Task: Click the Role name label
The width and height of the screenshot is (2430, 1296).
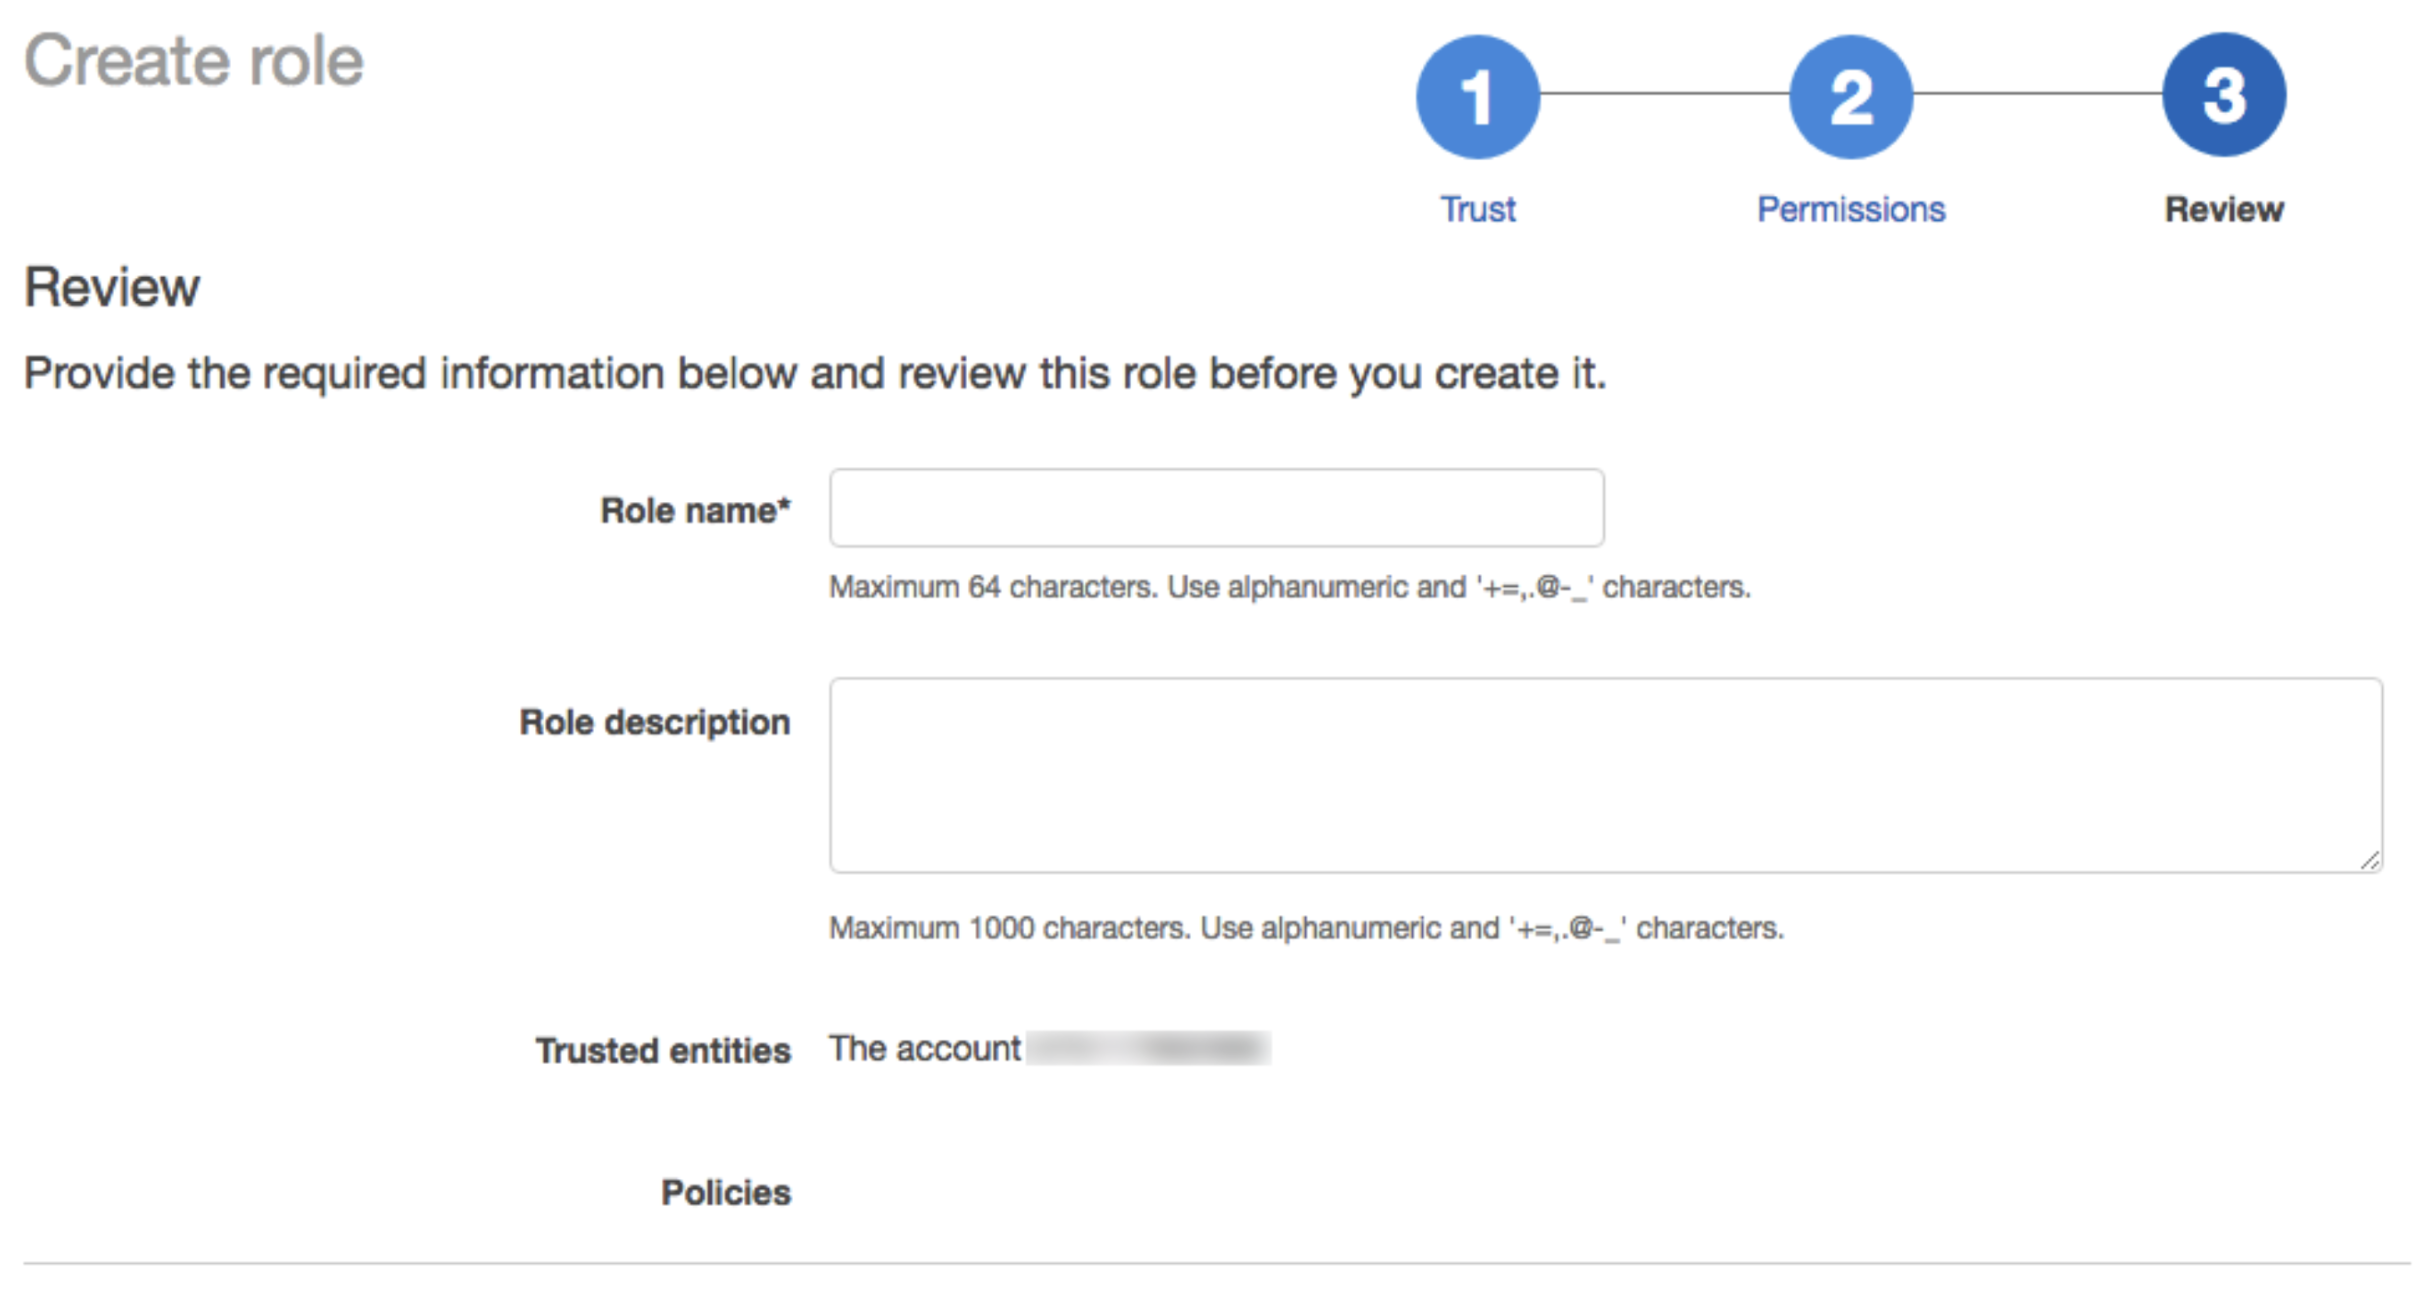Action: pos(695,510)
